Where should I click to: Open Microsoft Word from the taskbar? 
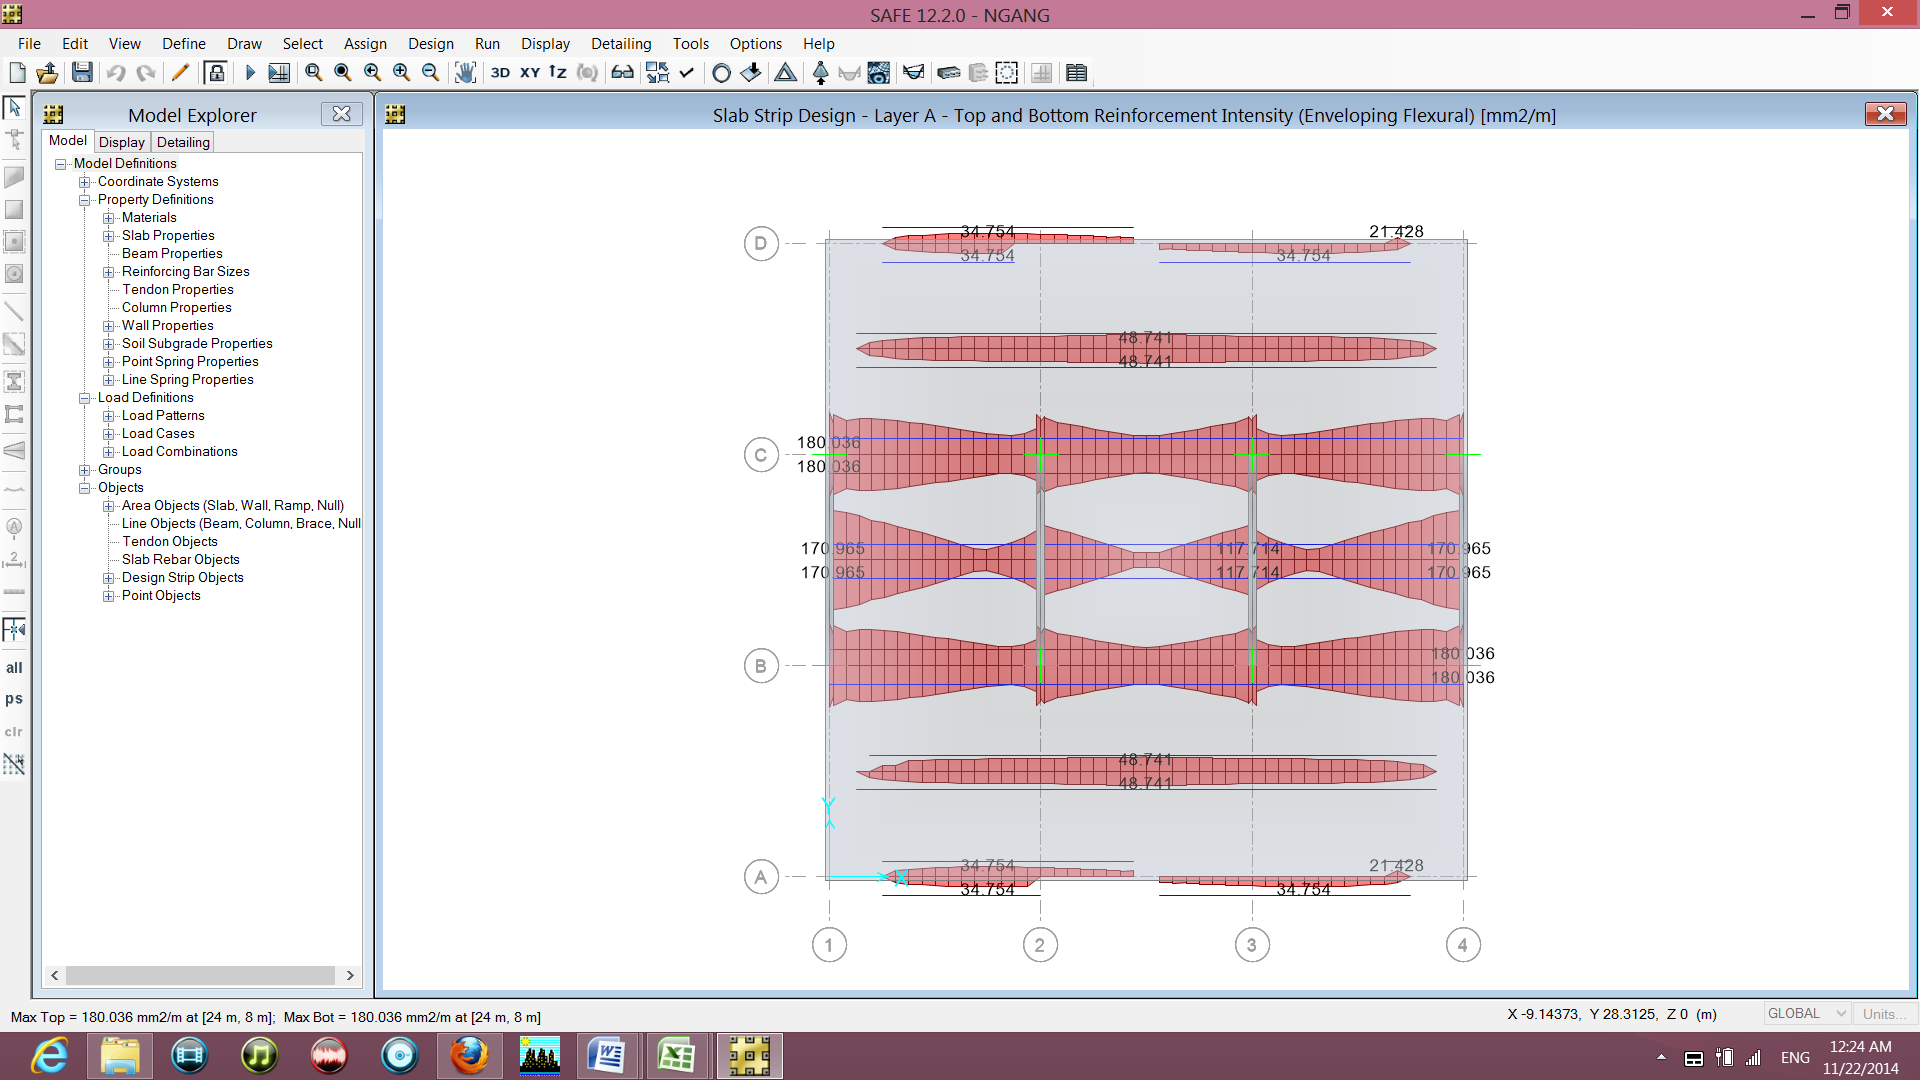(607, 1056)
